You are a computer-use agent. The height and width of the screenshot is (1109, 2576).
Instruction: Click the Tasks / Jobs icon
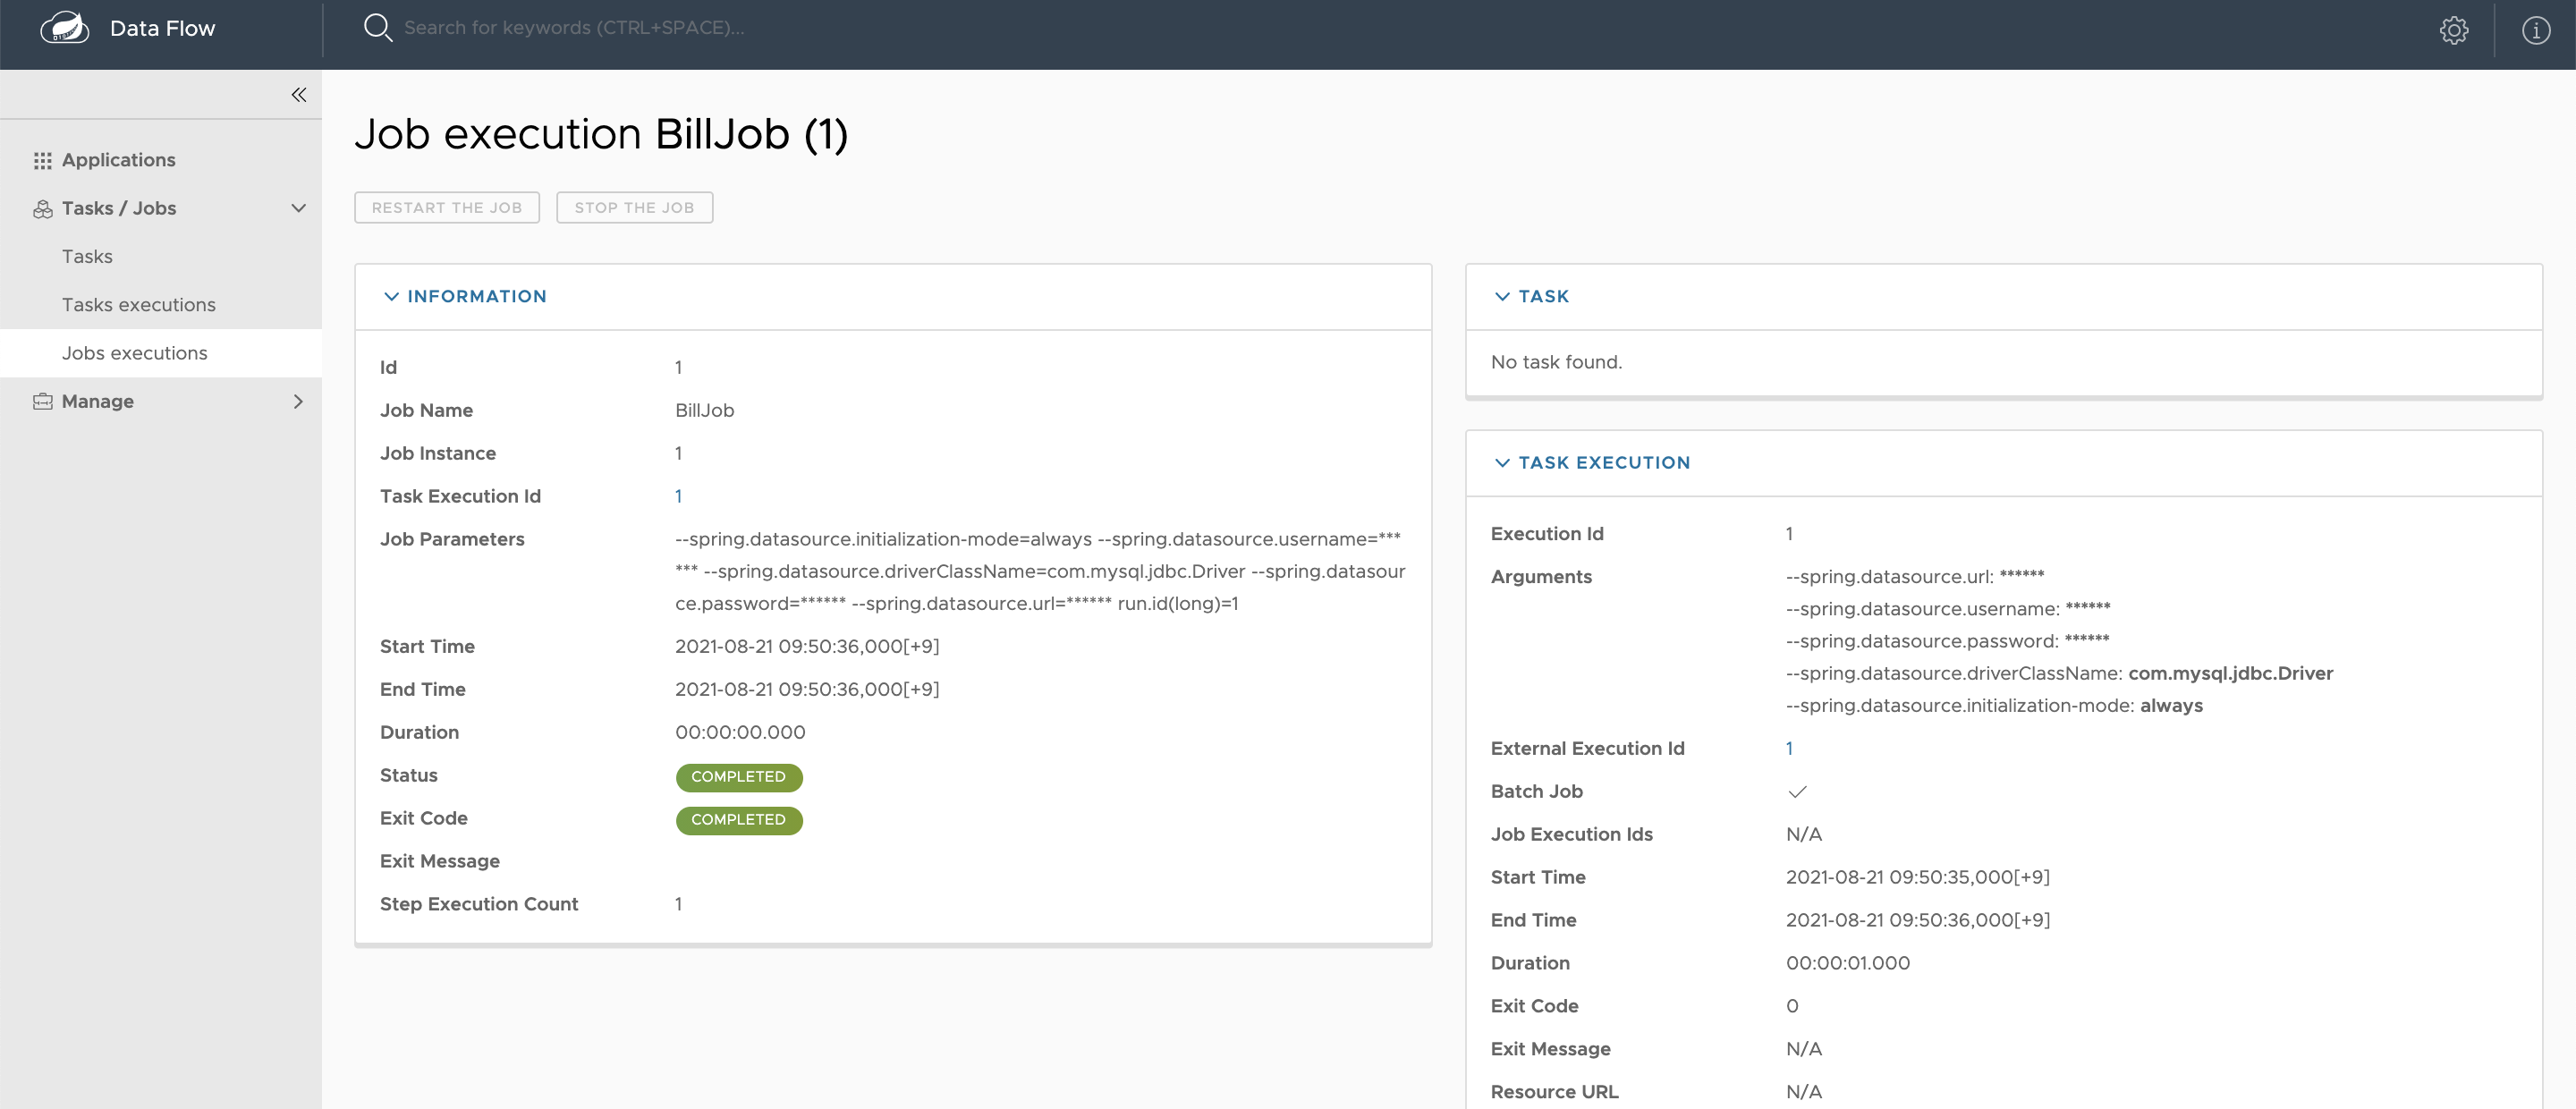[42, 209]
